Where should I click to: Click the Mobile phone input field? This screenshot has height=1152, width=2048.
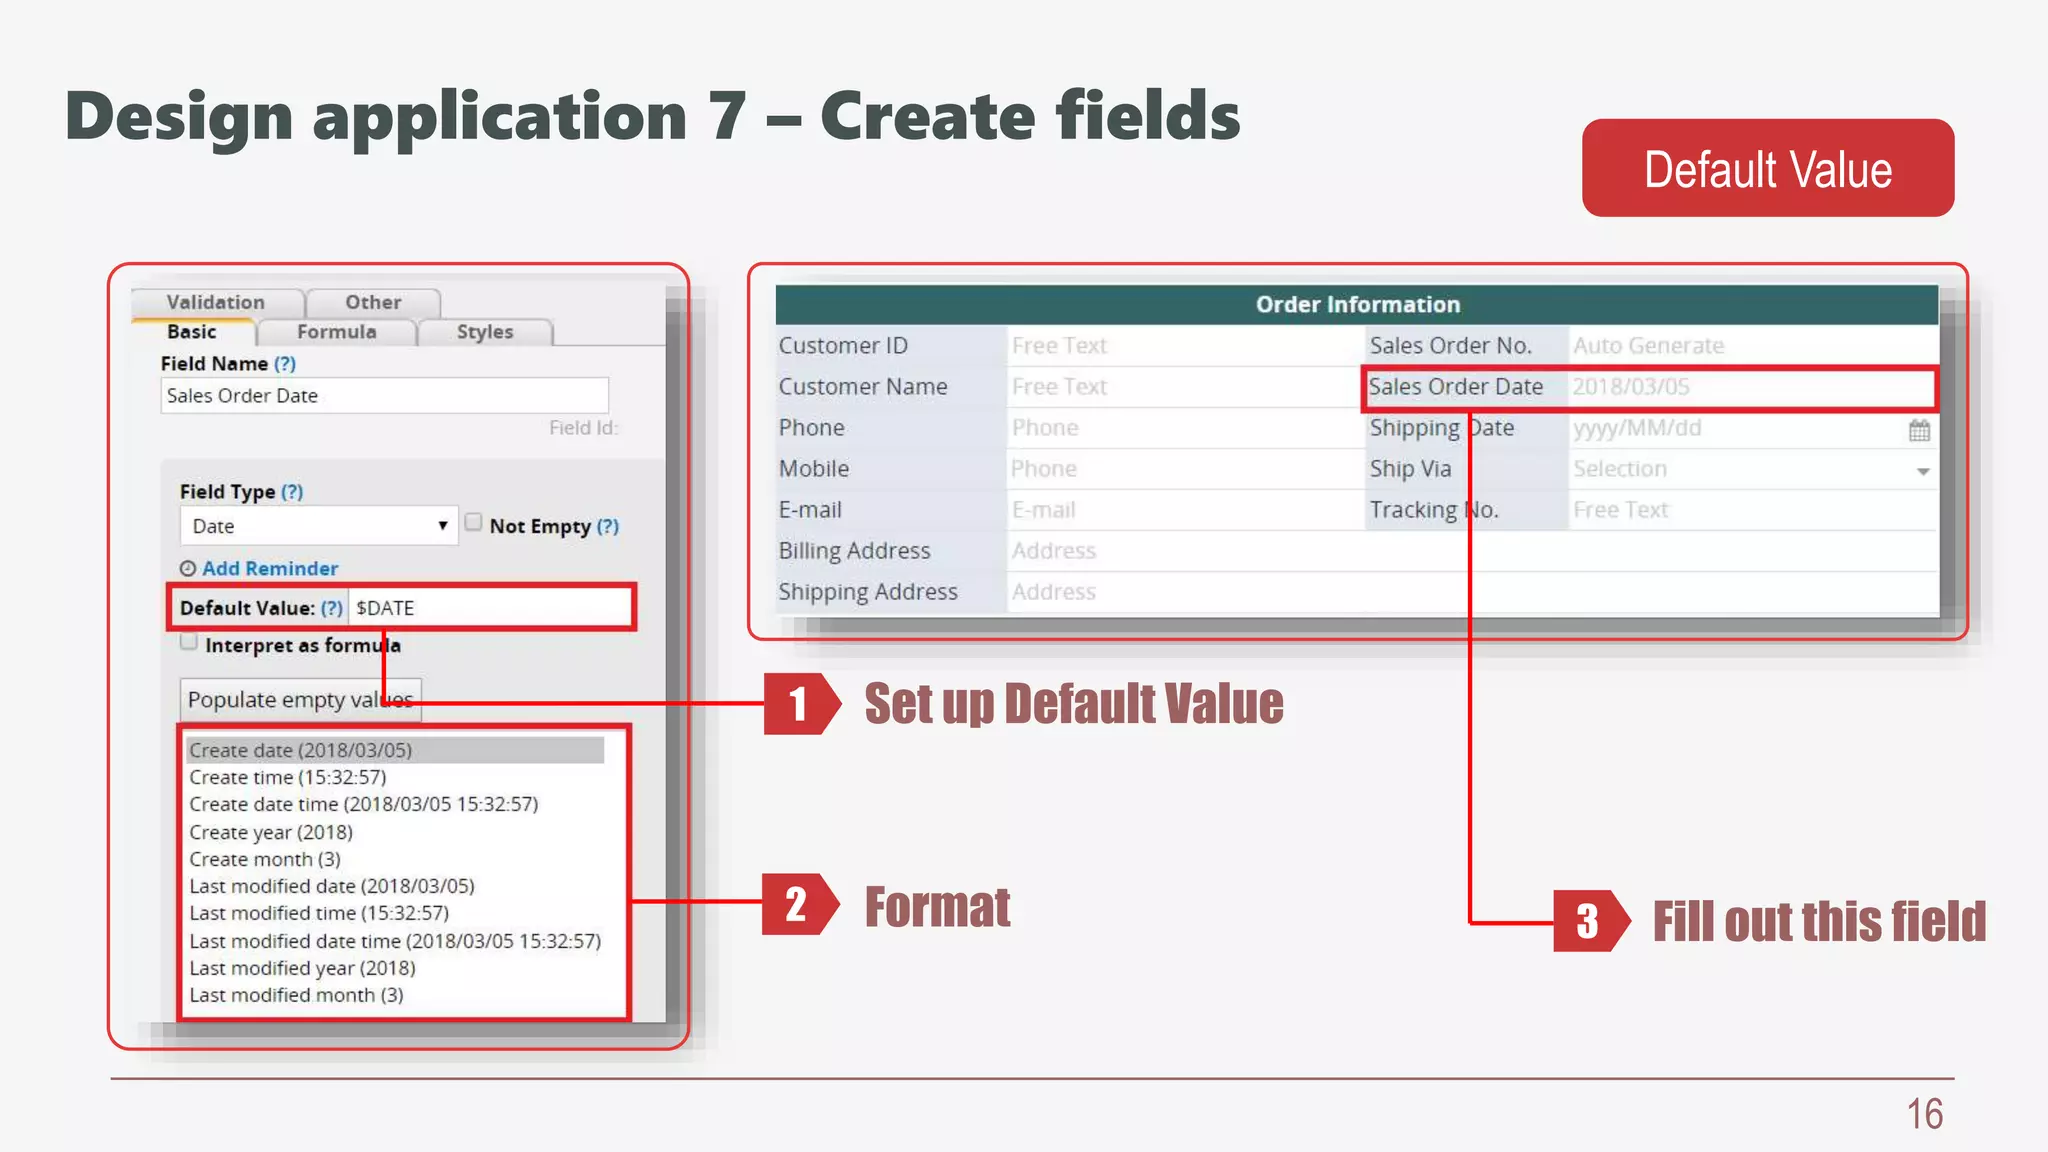pyautogui.click(x=1184, y=469)
